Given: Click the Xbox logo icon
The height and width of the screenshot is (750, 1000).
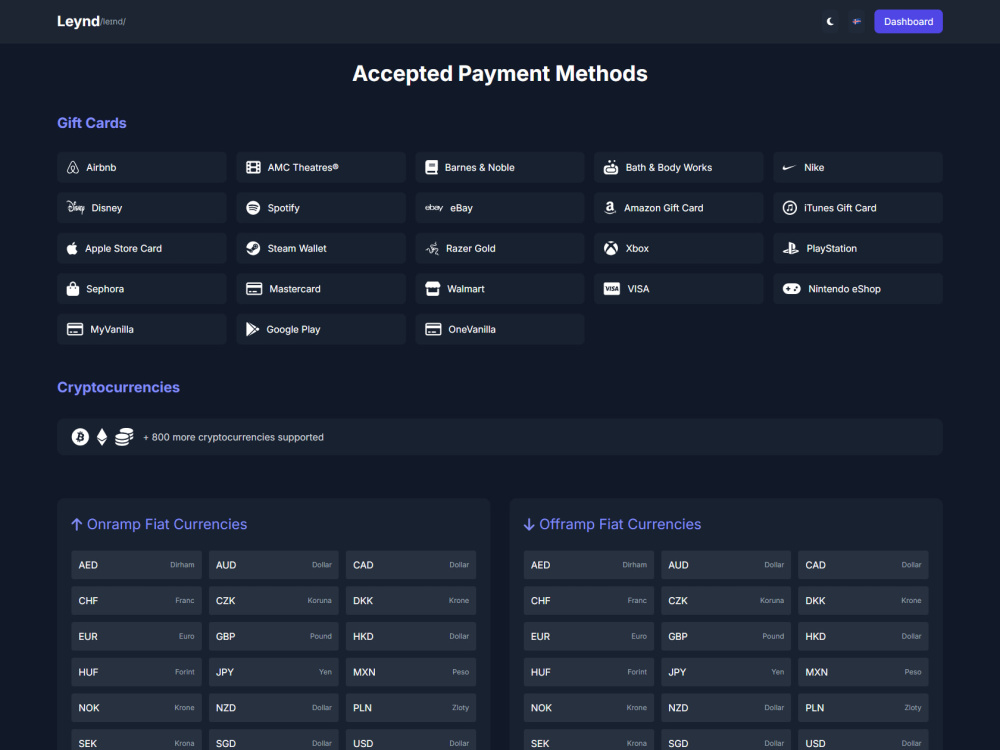Looking at the screenshot, I should pos(611,248).
